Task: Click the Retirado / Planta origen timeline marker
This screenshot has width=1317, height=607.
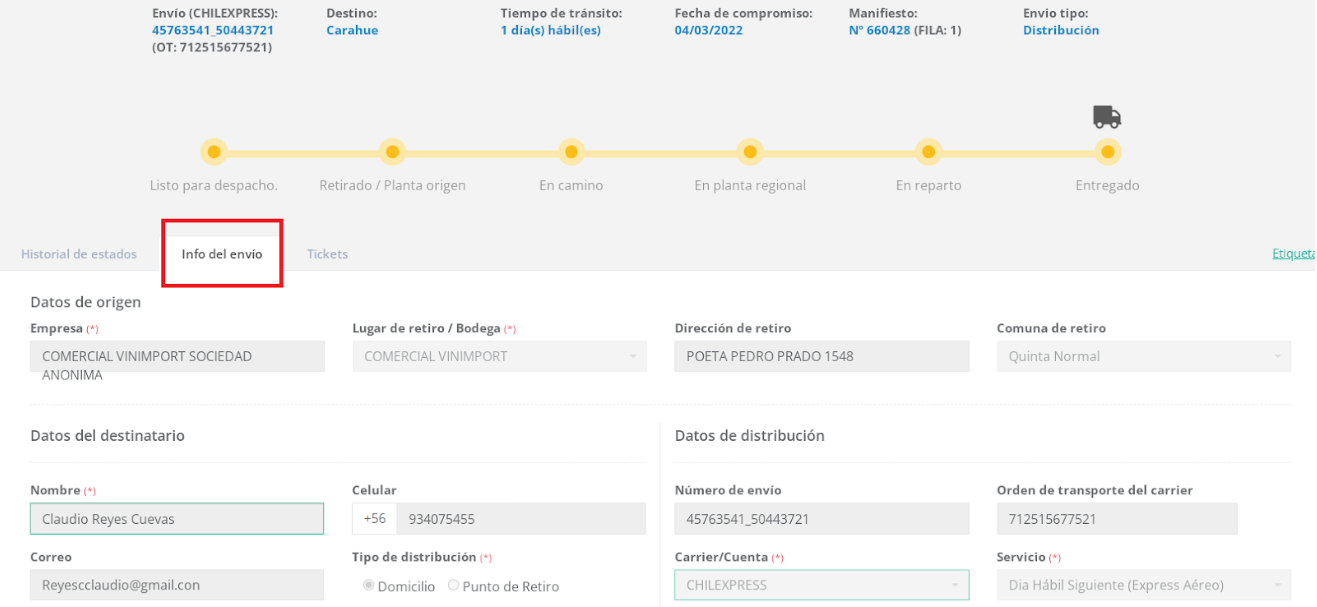Action: tap(392, 152)
